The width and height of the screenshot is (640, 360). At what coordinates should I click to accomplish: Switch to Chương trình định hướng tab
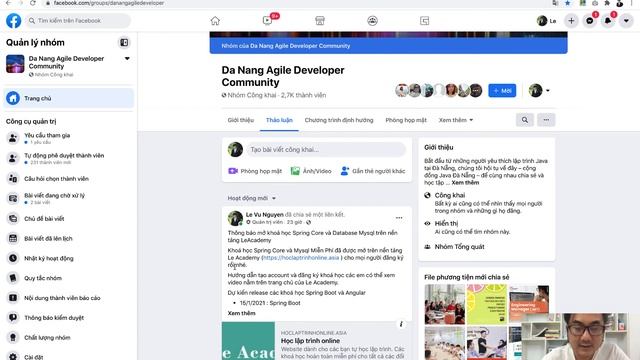coord(339,120)
